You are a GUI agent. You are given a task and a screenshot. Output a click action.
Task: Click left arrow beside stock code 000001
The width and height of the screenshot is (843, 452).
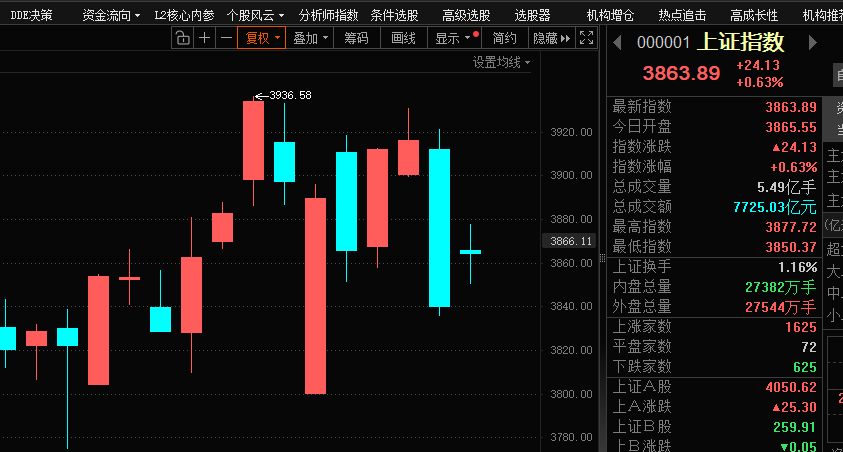(x=617, y=42)
